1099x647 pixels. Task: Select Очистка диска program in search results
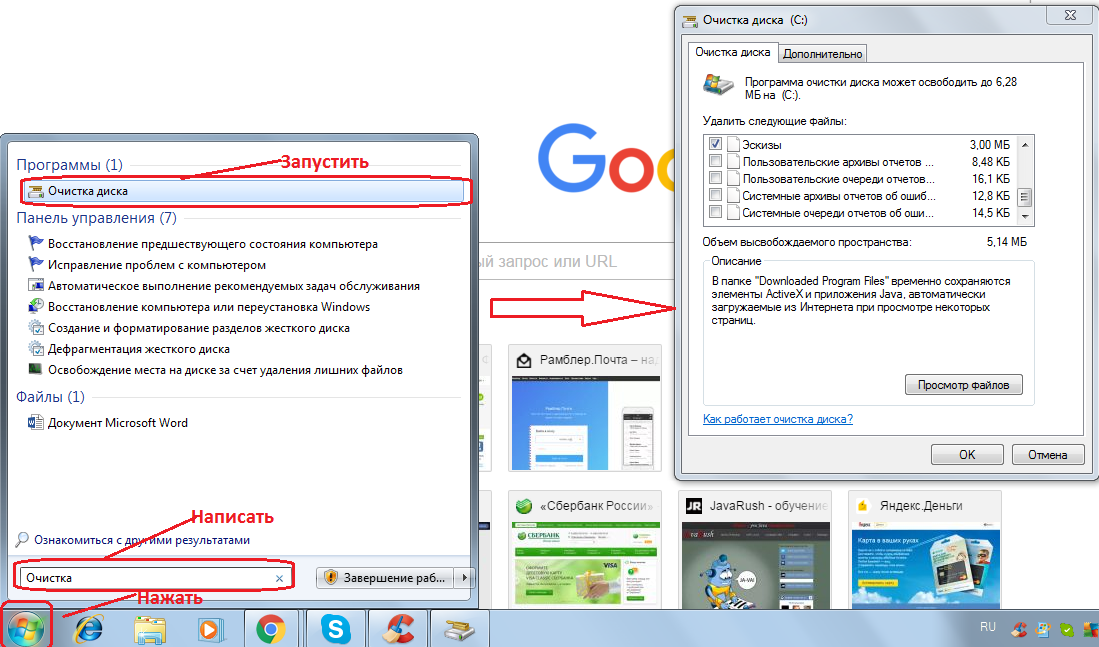pos(88,190)
